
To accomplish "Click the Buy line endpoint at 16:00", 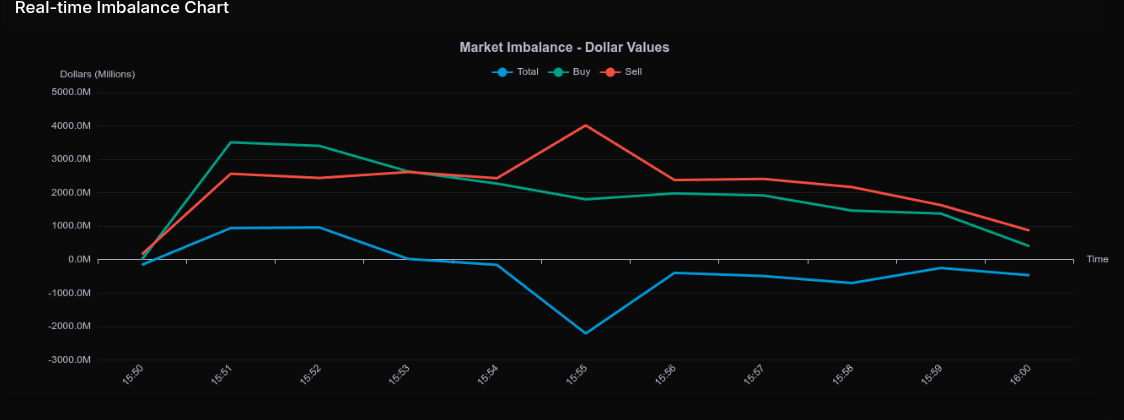I will [1029, 246].
